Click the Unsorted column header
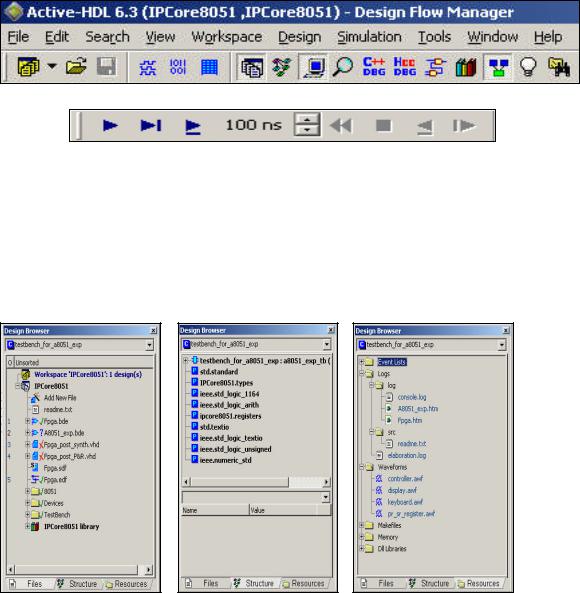This screenshot has width=580, height=593. click(84, 362)
